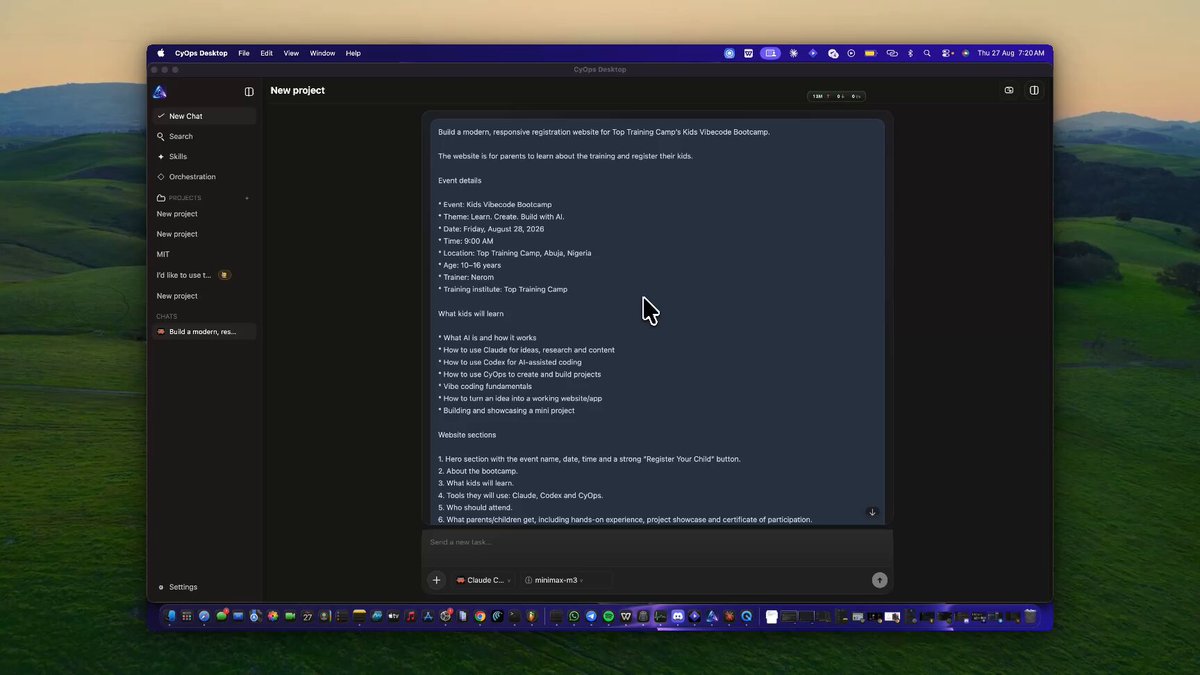The image size is (1200, 675).
Task: Click the icon left of the right-panel toggle
Action: (x=1009, y=90)
